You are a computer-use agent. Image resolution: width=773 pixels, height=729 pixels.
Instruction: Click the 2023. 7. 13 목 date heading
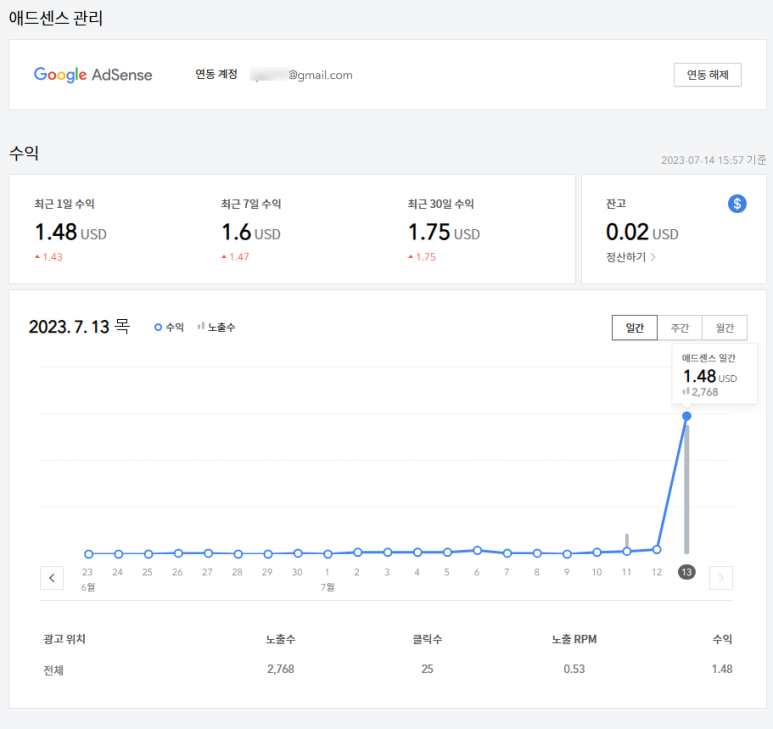click(x=79, y=327)
